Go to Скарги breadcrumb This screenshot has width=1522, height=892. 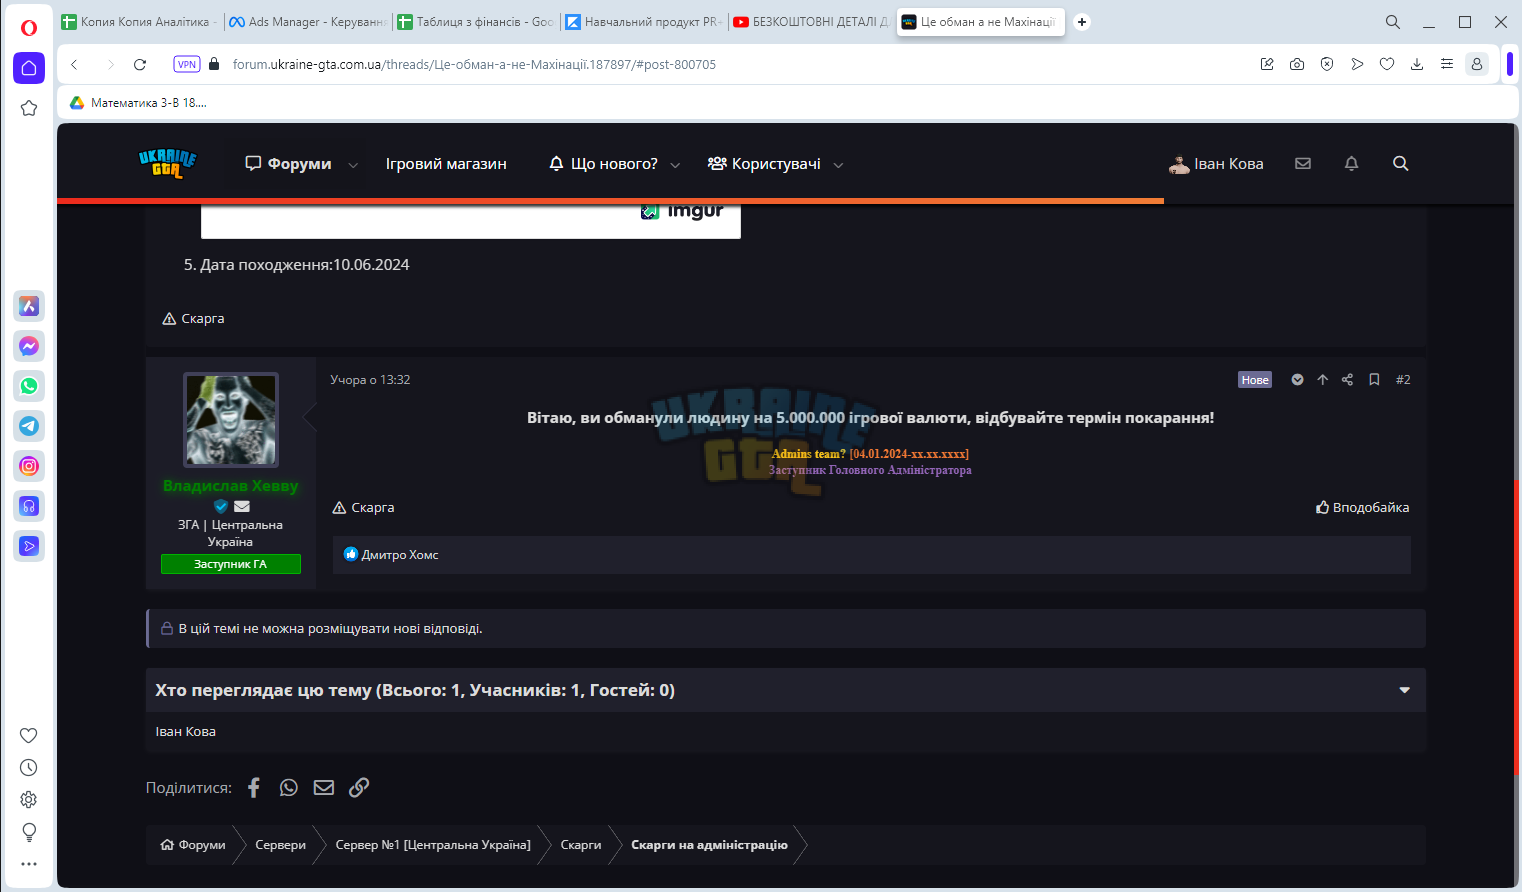coord(581,845)
